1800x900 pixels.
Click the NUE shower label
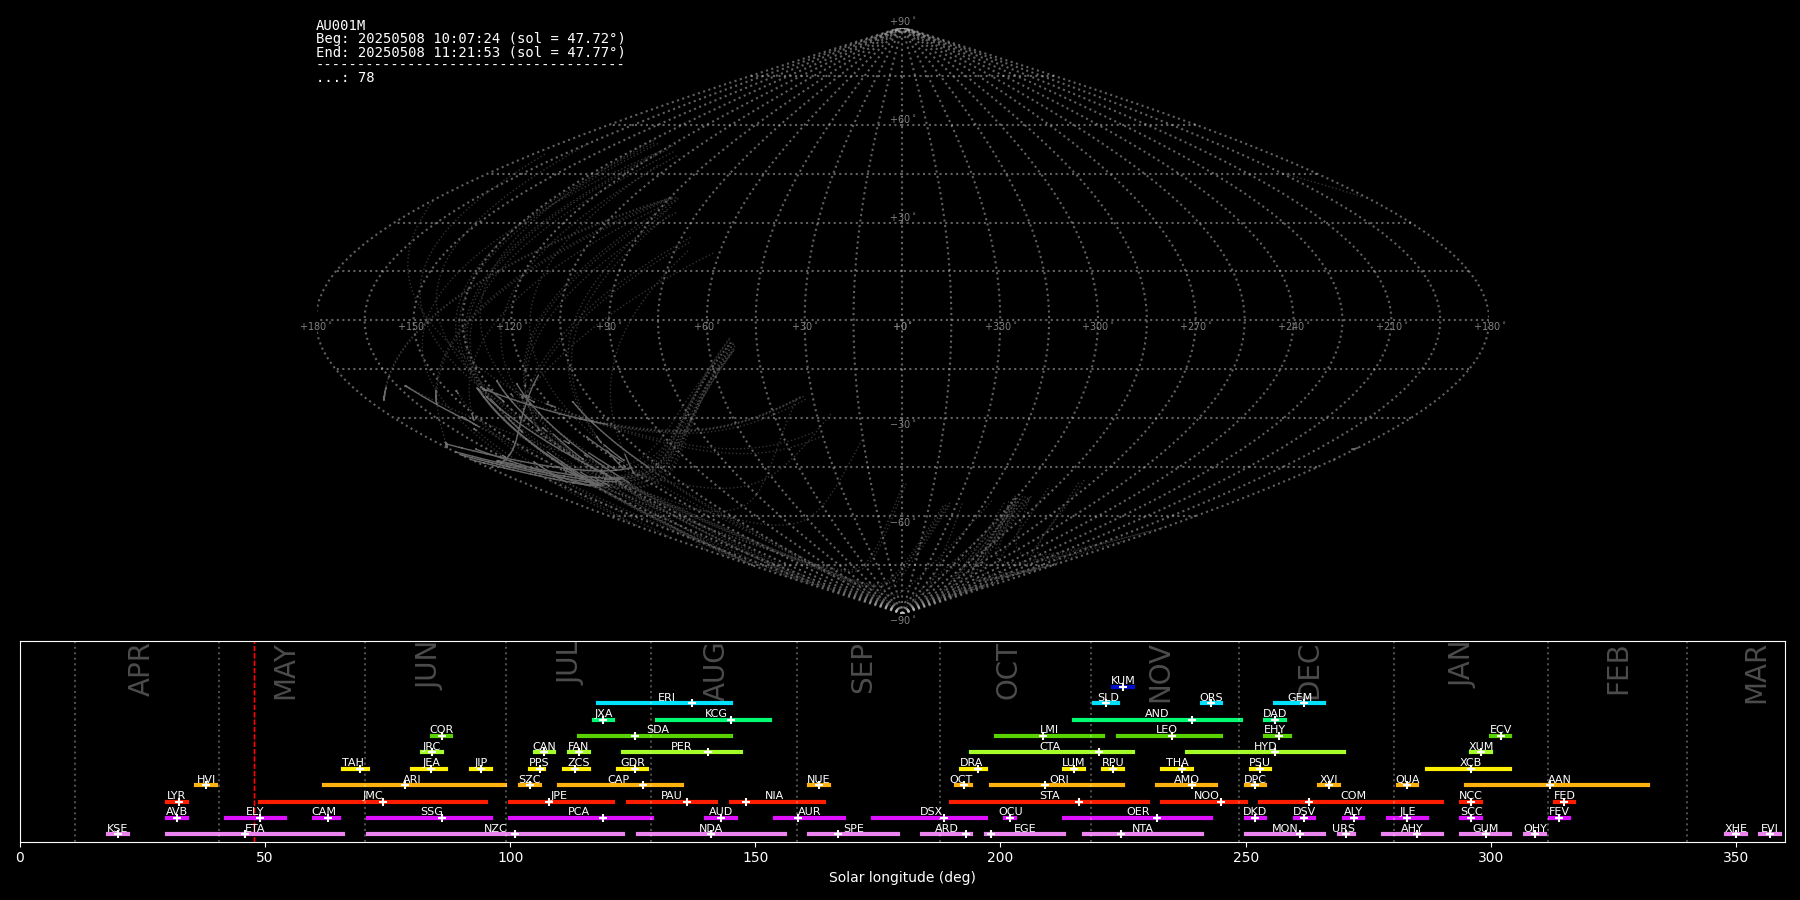point(818,780)
